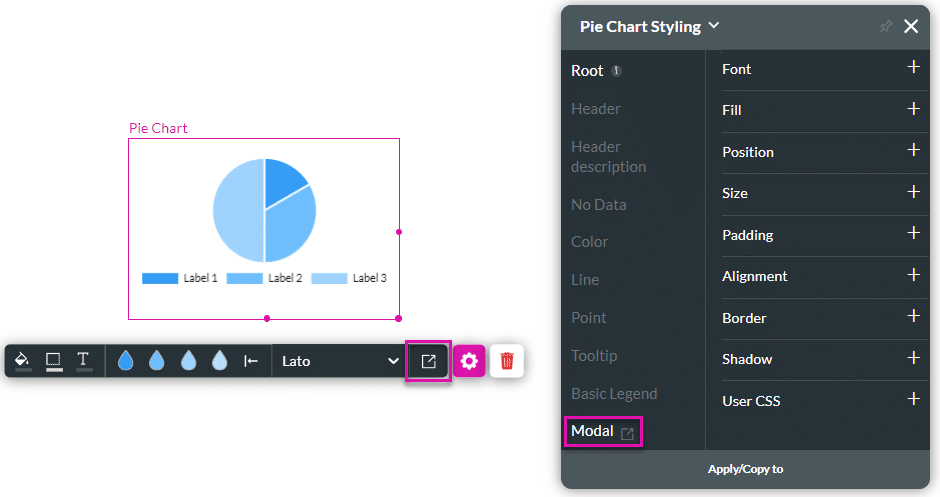
Task: Select the text color tool
Action: point(84,360)
